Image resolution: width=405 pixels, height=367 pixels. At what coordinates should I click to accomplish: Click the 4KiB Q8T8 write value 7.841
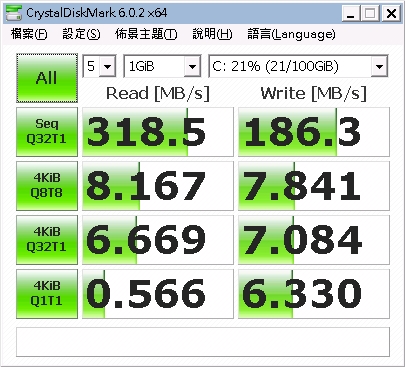pos(314,186)
